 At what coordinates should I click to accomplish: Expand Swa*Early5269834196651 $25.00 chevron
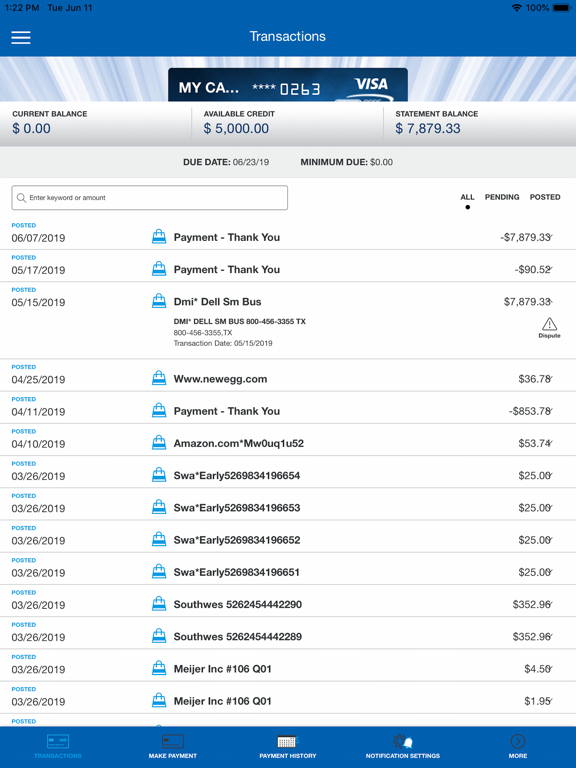[x=551, y=572]
